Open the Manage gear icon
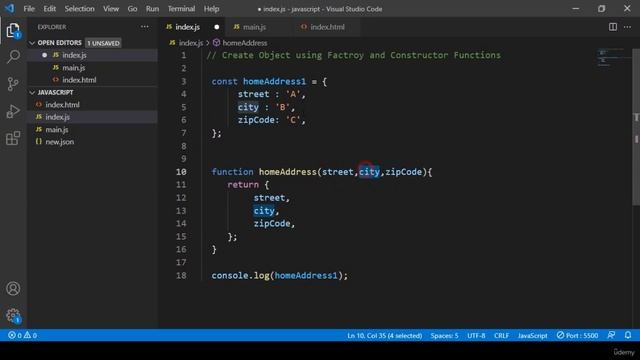Viewport: 640px width, 360px height. 13,315
